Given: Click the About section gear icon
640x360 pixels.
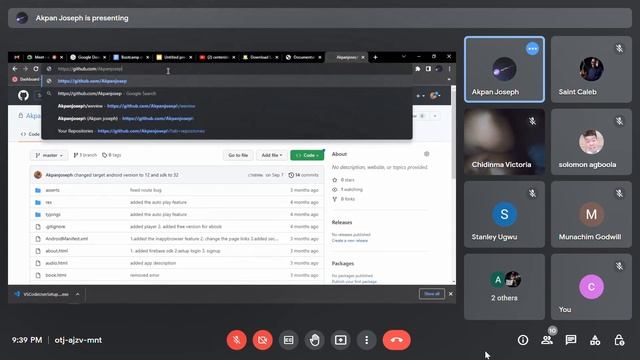Looking at the screenshot, I should click(427, 154).
